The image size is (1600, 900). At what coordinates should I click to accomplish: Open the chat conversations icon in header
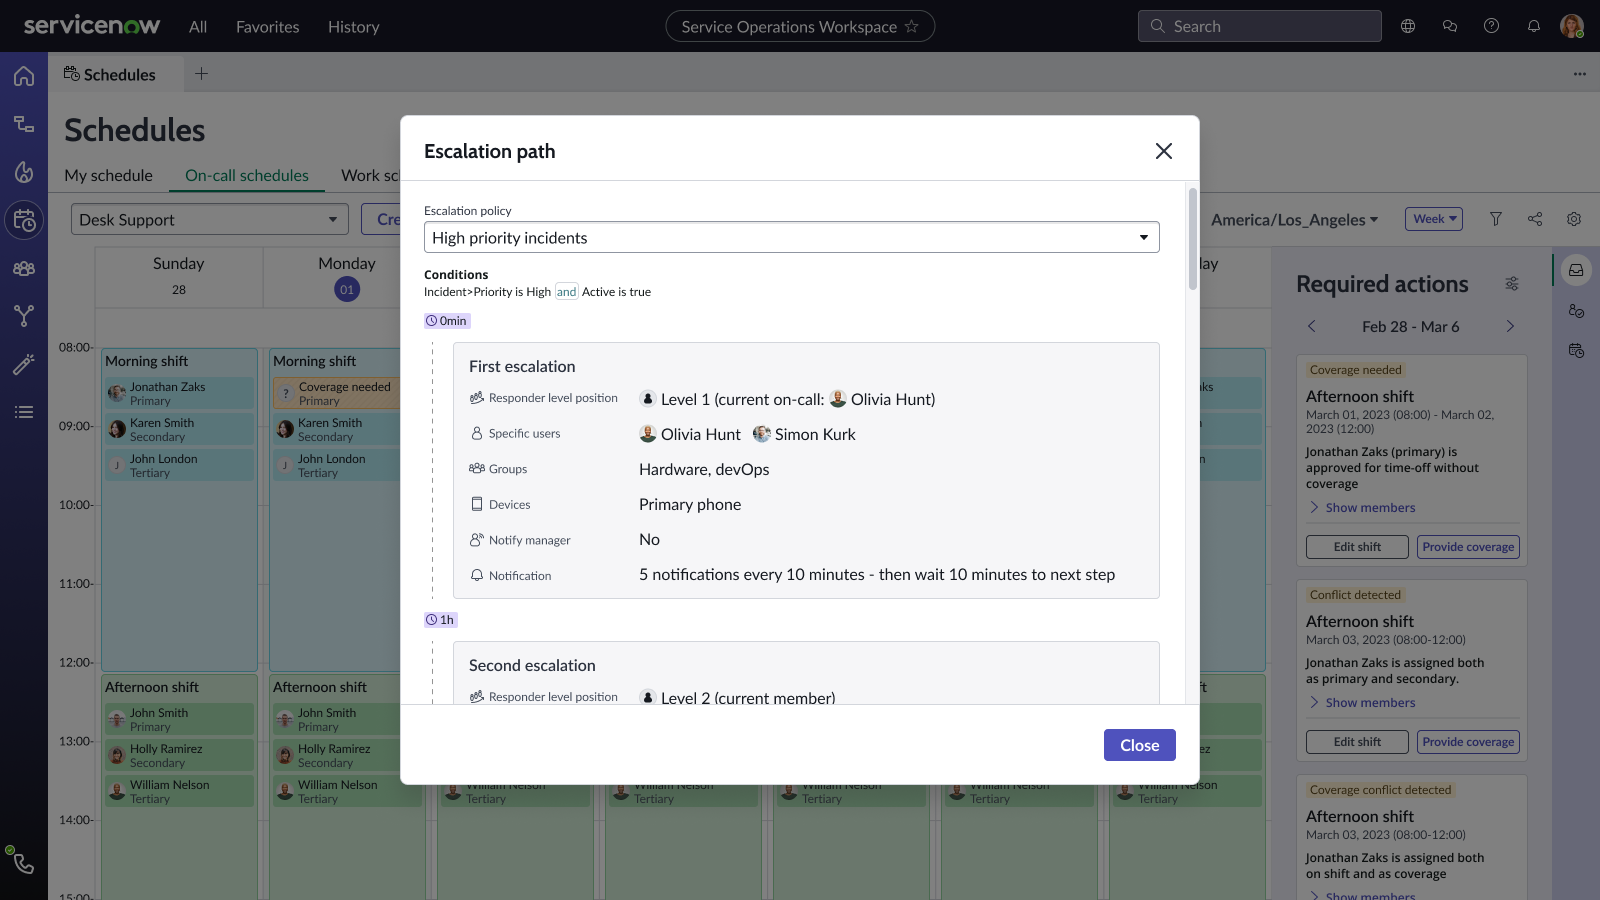pos(1450,26)
